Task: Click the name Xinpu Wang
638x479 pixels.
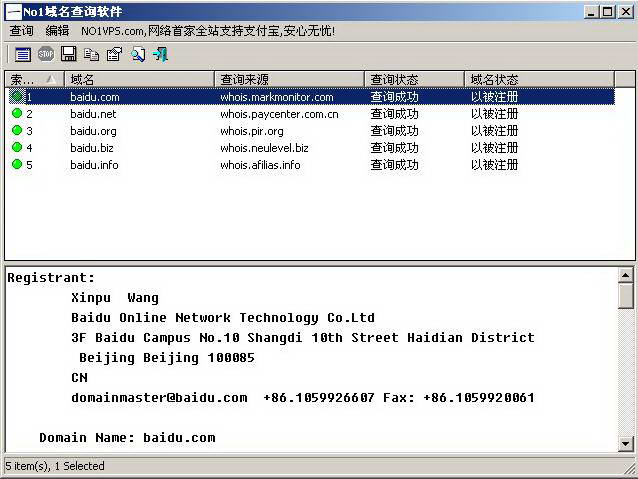Action: point(115,298)
